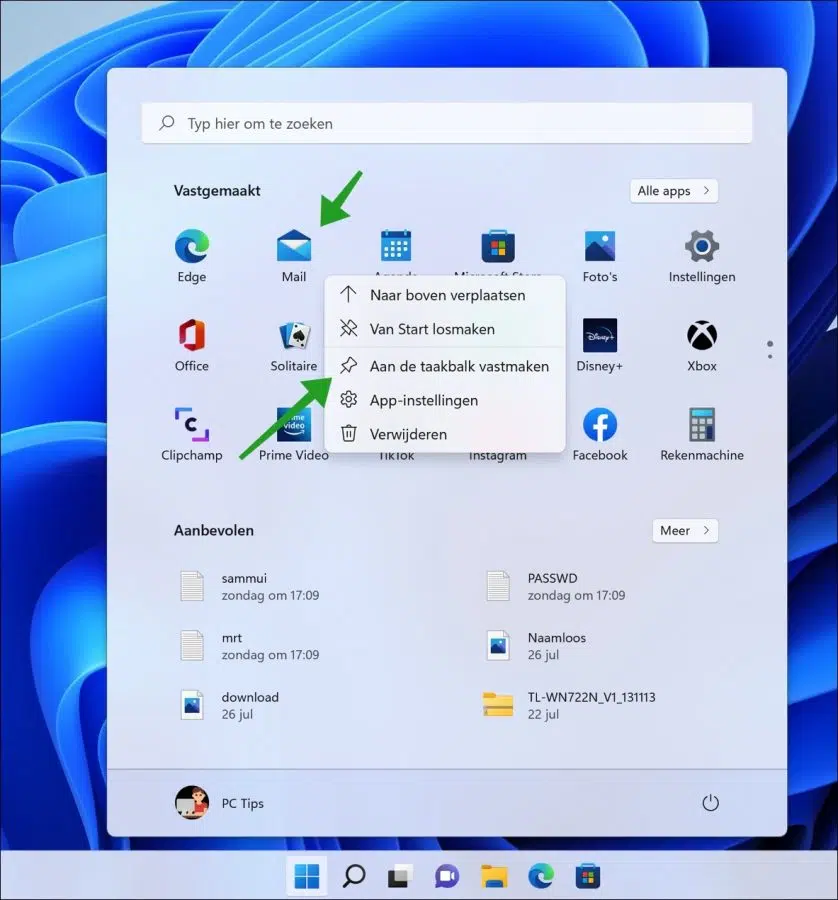Open App-instellingen from context menu

445,400
